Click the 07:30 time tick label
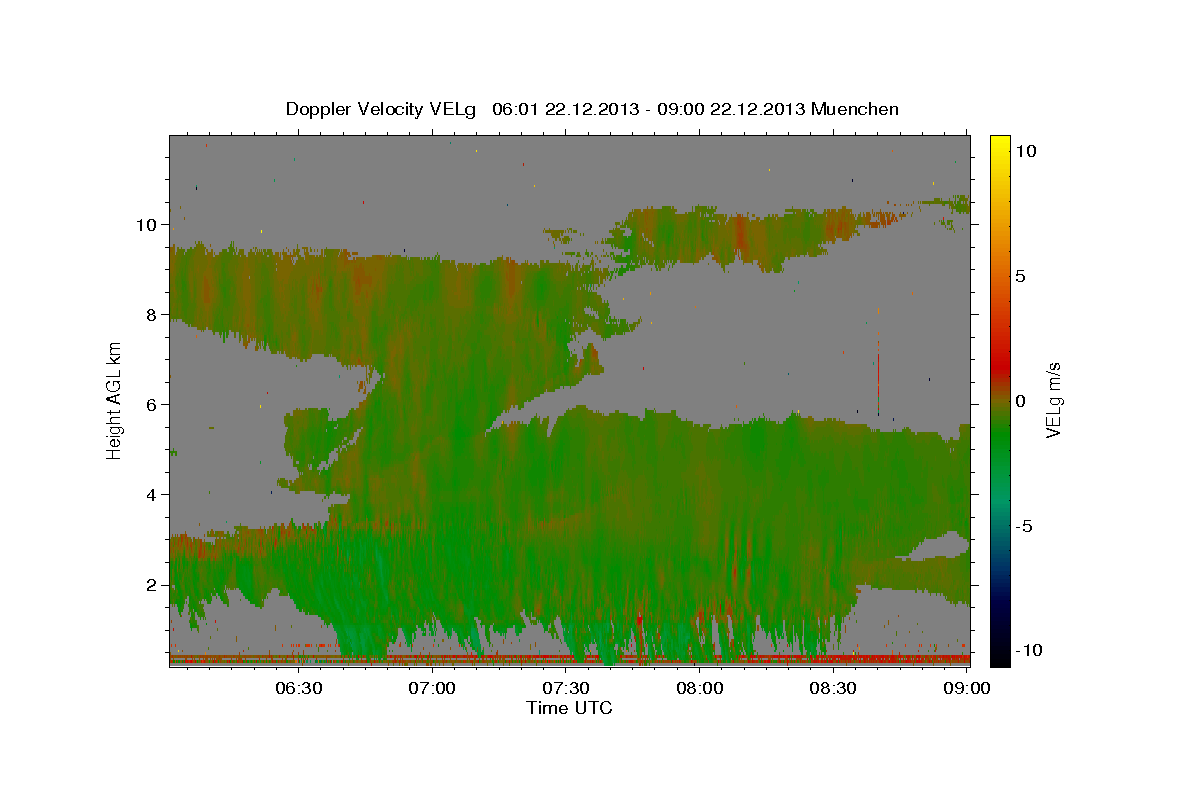Screen dimensions: 1200x800 click(x=566, y=689)
